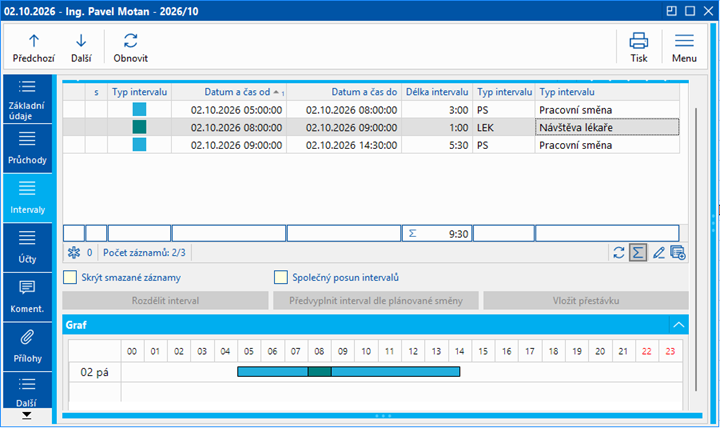
Task: Click the dark teal segment in graph
Action: pos(320,372)
